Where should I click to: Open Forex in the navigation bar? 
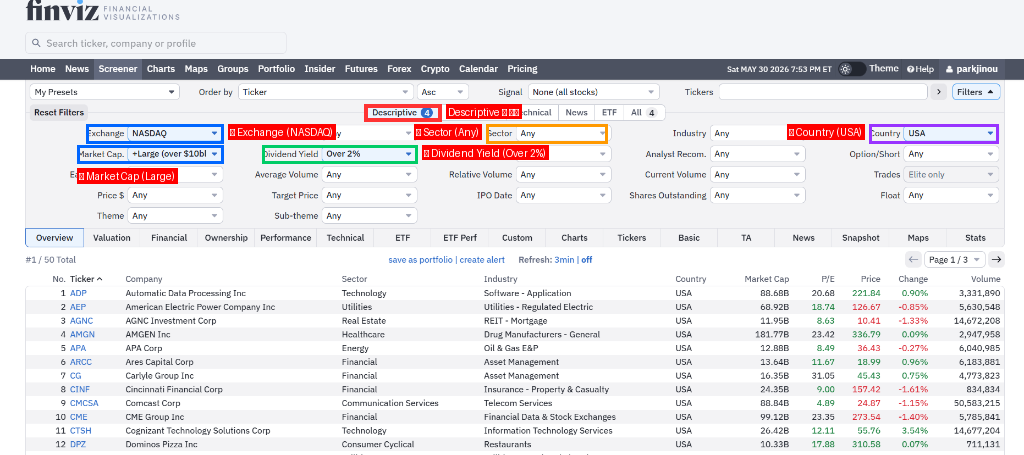(x=399, y=69)
